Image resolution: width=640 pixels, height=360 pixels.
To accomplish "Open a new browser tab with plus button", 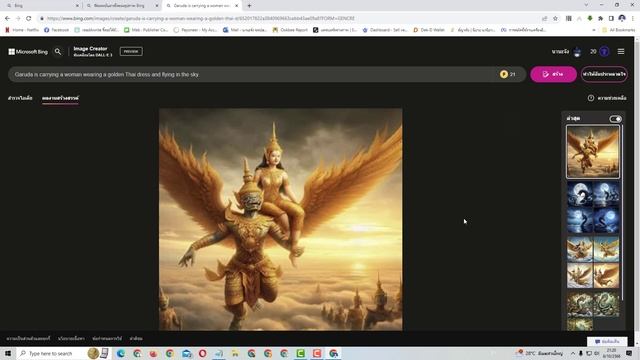I will (x=249, y=6).
